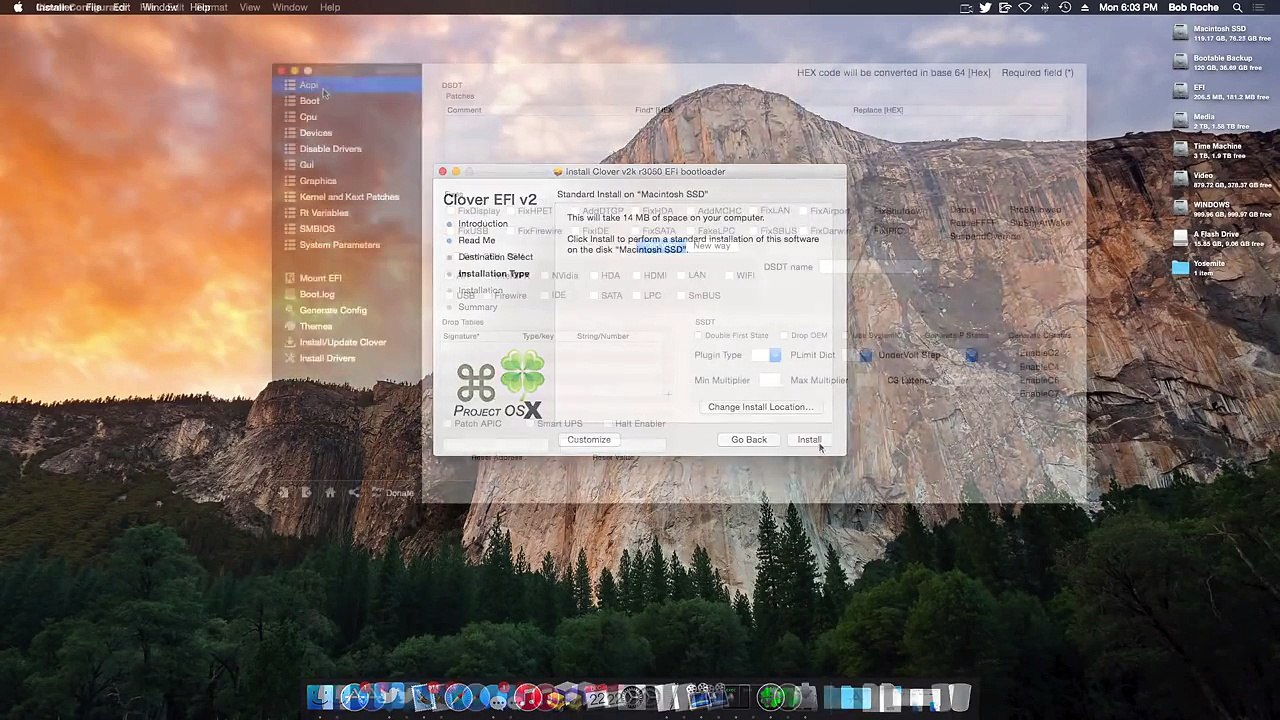1280x720 pixels.
Task: Toggle the HDA checkbox
Action: point(594,276)
